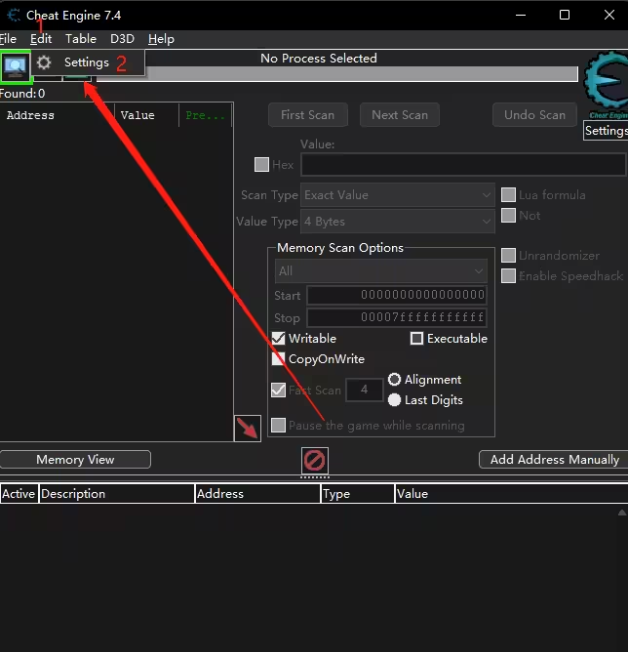Image resolution: width=629 pixels, height=652 pixels.
Task: Click the First Scan button
Action: coord(308,115)
